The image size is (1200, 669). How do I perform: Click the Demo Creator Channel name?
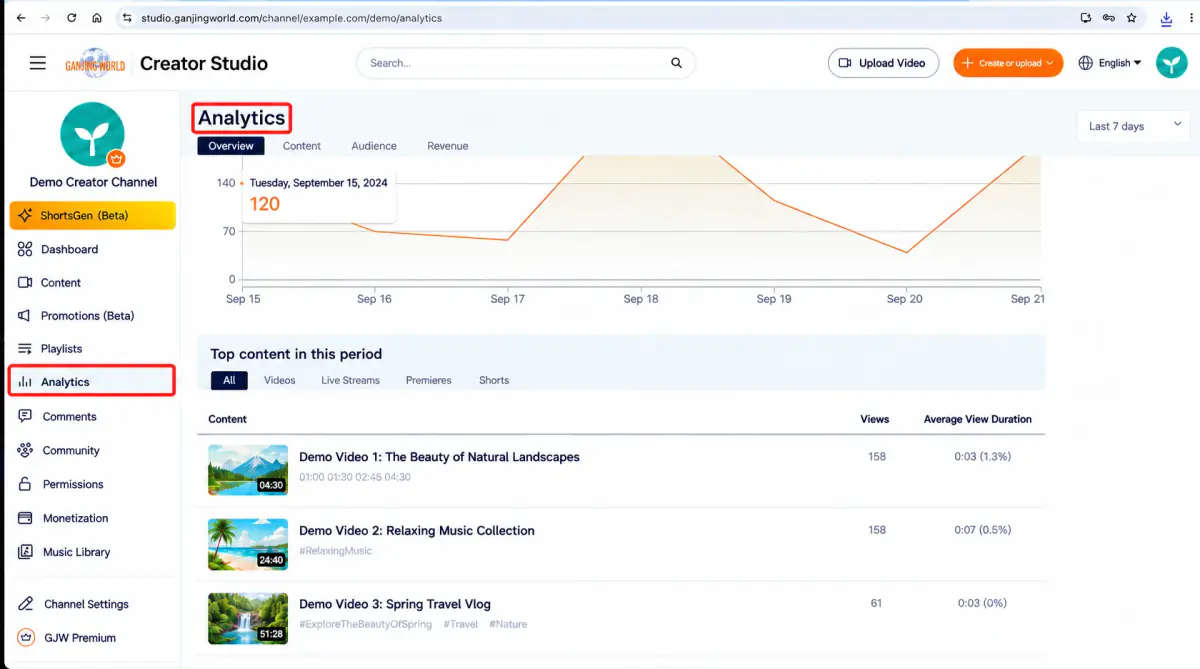[93, 182]
